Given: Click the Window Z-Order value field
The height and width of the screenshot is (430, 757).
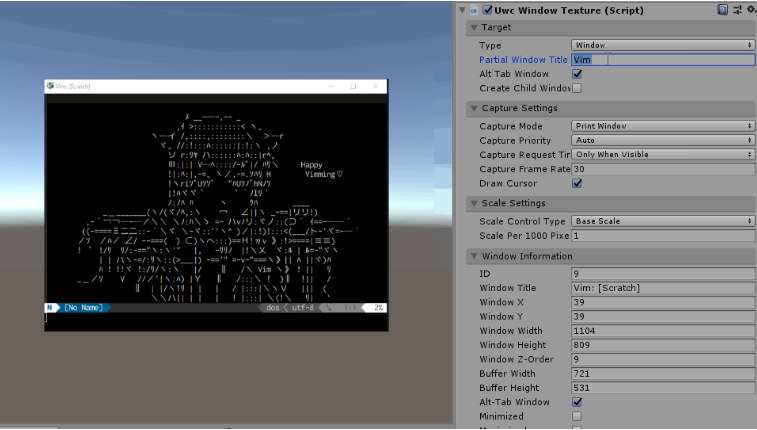Looking at the screenshot, I should pos(663,359).
